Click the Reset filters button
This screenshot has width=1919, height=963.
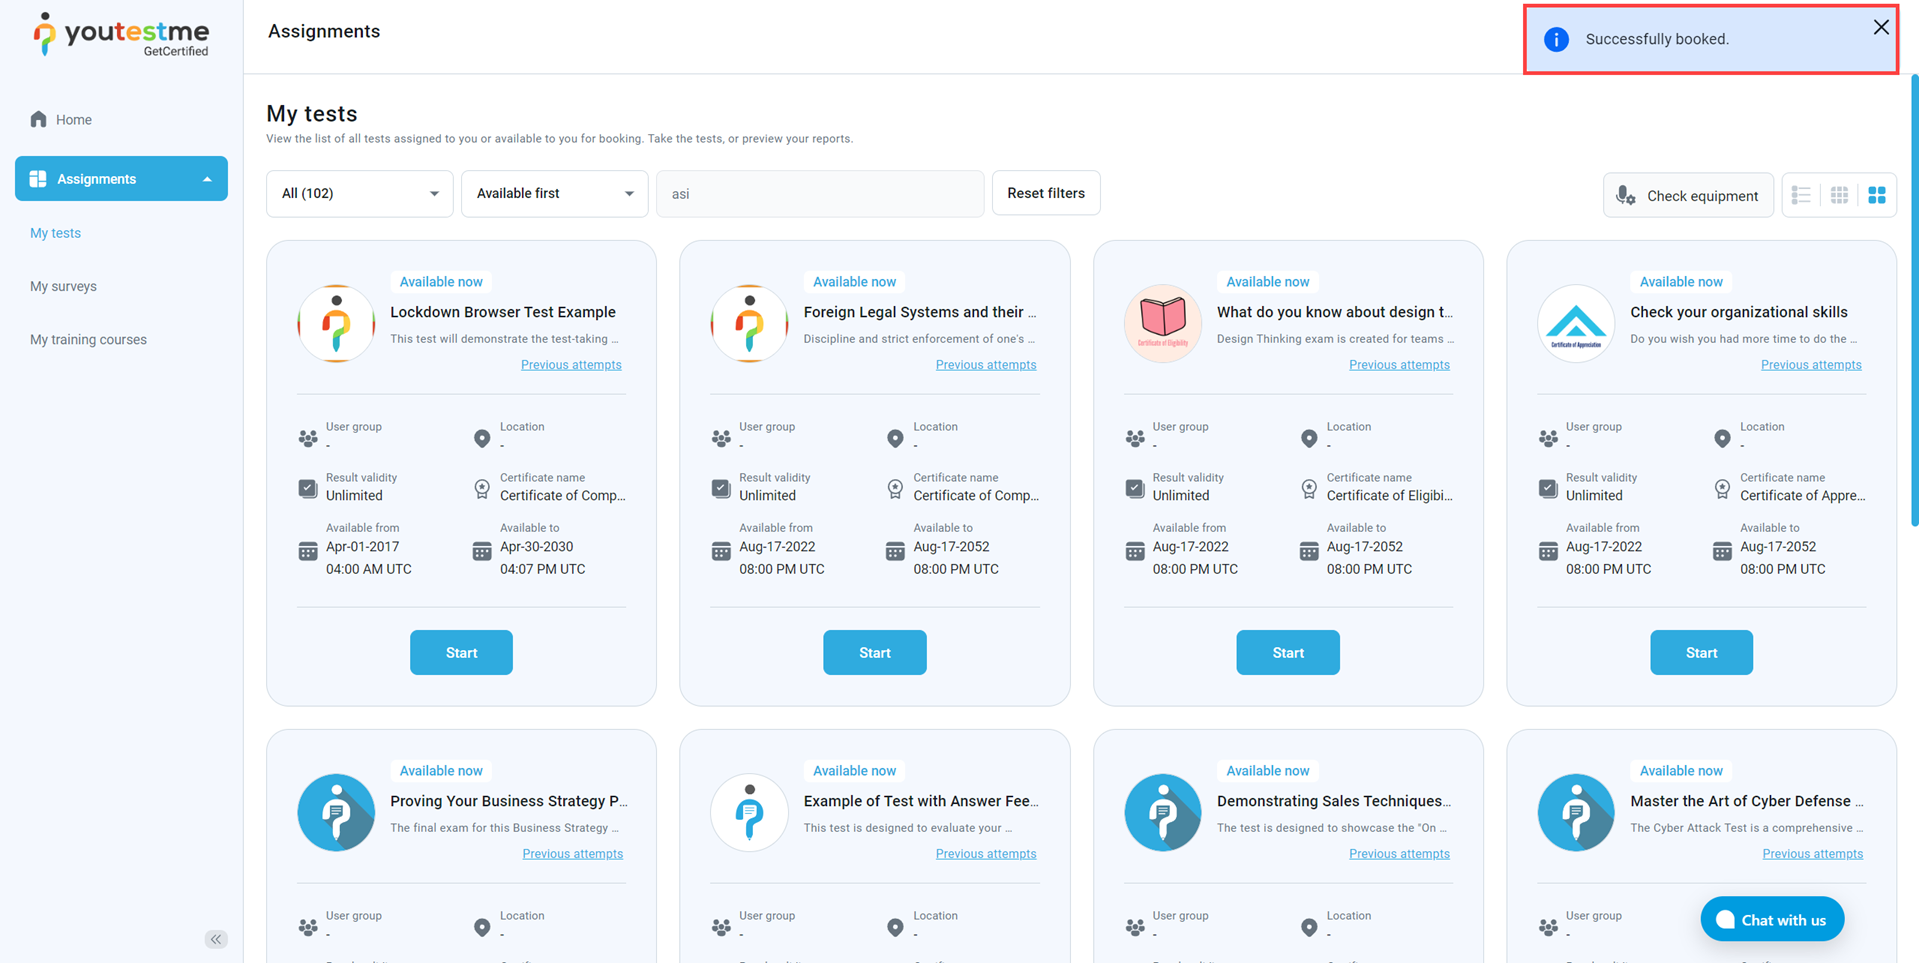[x=1045, y=194]
